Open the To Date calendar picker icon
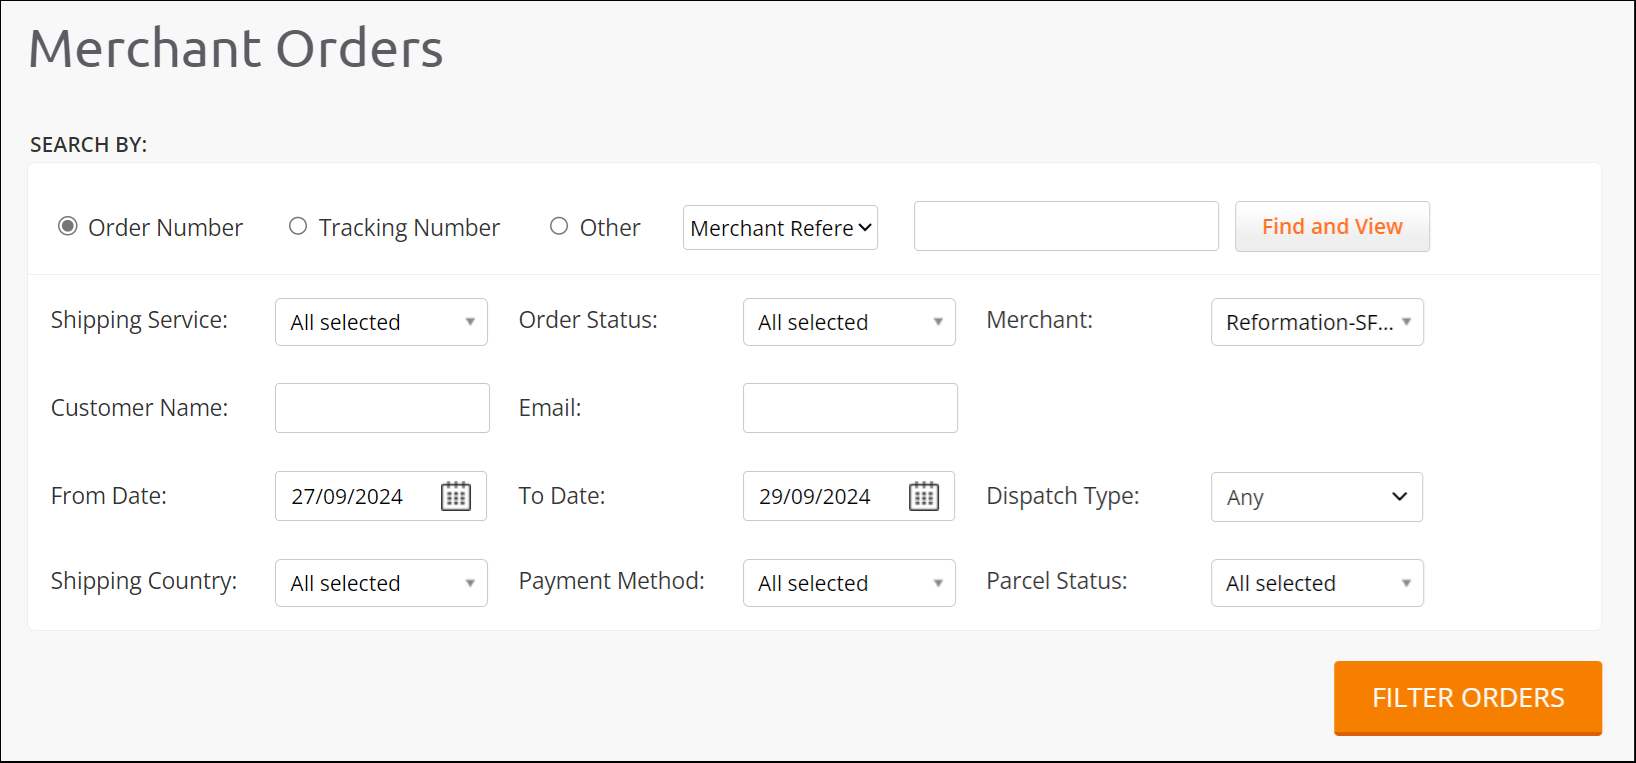The width and height of the screenshot is (1636, 763). click(x=924, y=496)
